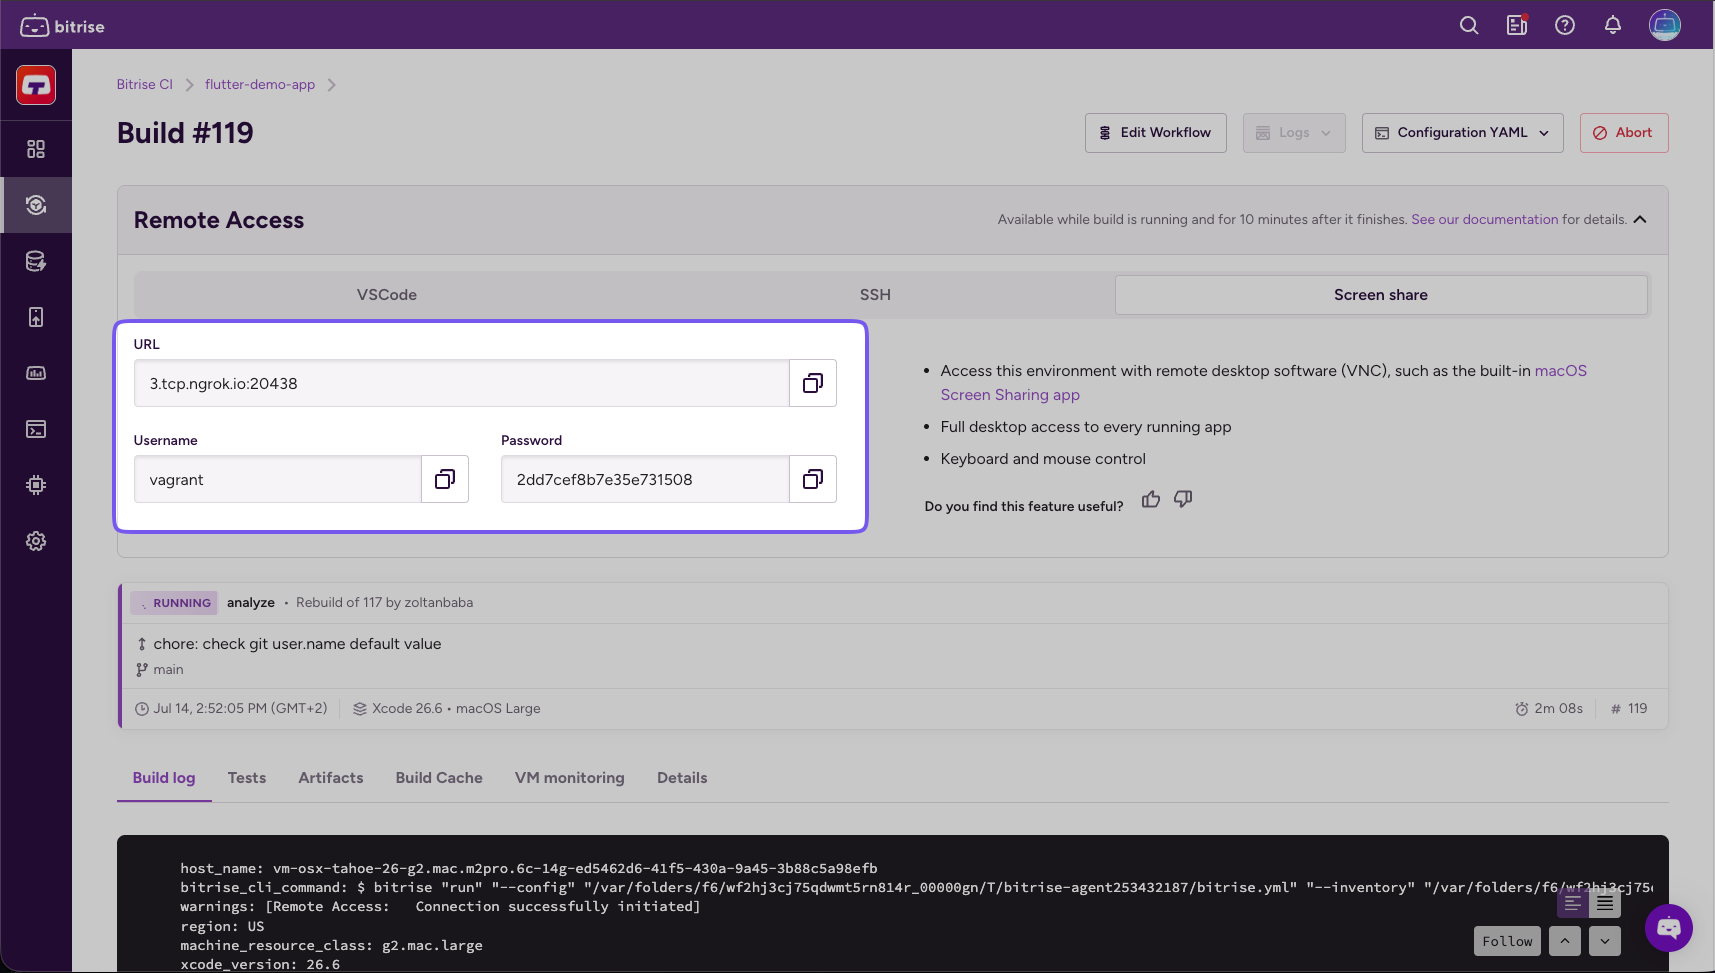Image resolution: width=1715 pixels, height=973 pixels.
Task: Open the Build Cache tab
Action: pyautogui.click(x=439, y=778)
